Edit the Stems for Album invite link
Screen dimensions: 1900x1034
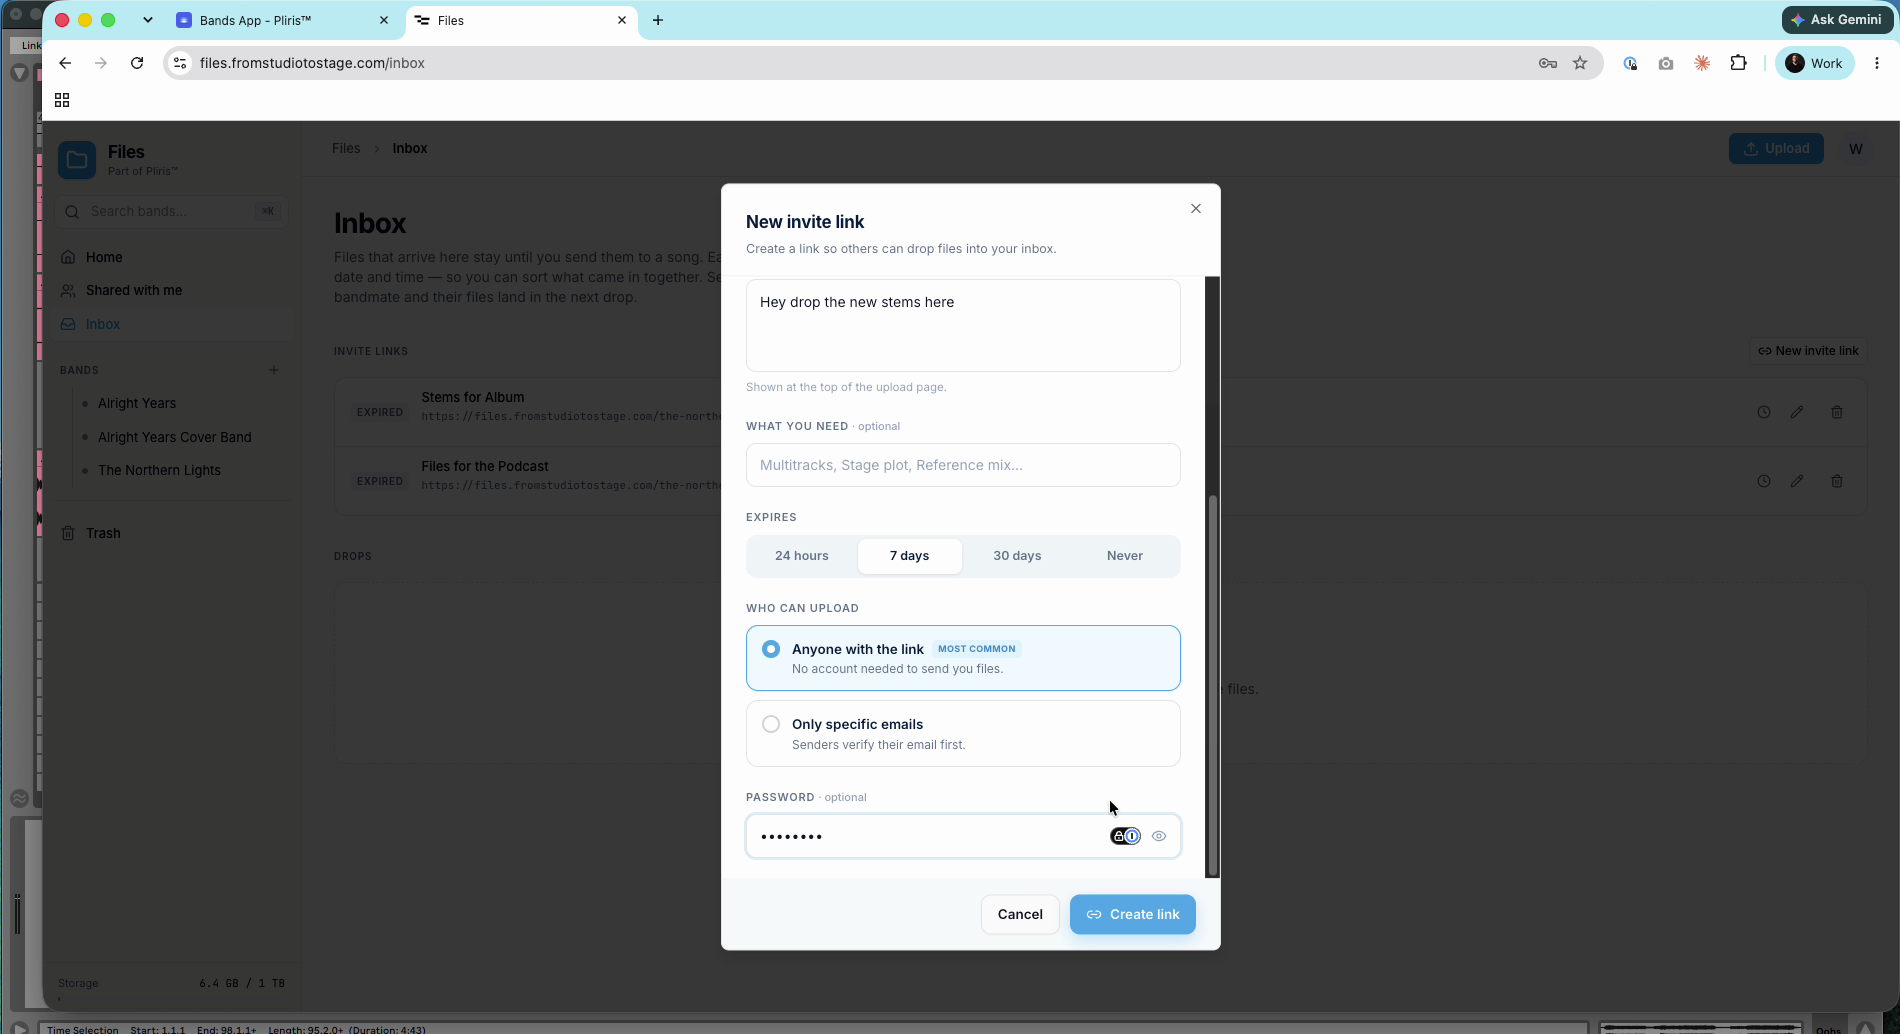(x=1797, y=412)
